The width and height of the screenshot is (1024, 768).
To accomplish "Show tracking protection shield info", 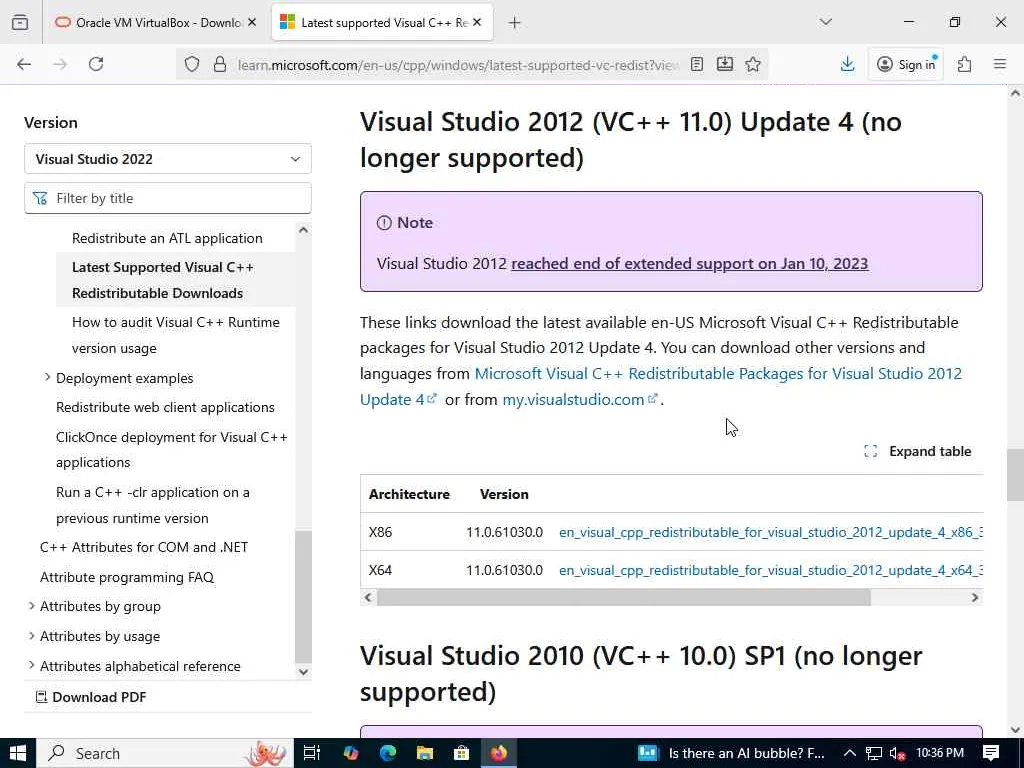I will [192, 64].
